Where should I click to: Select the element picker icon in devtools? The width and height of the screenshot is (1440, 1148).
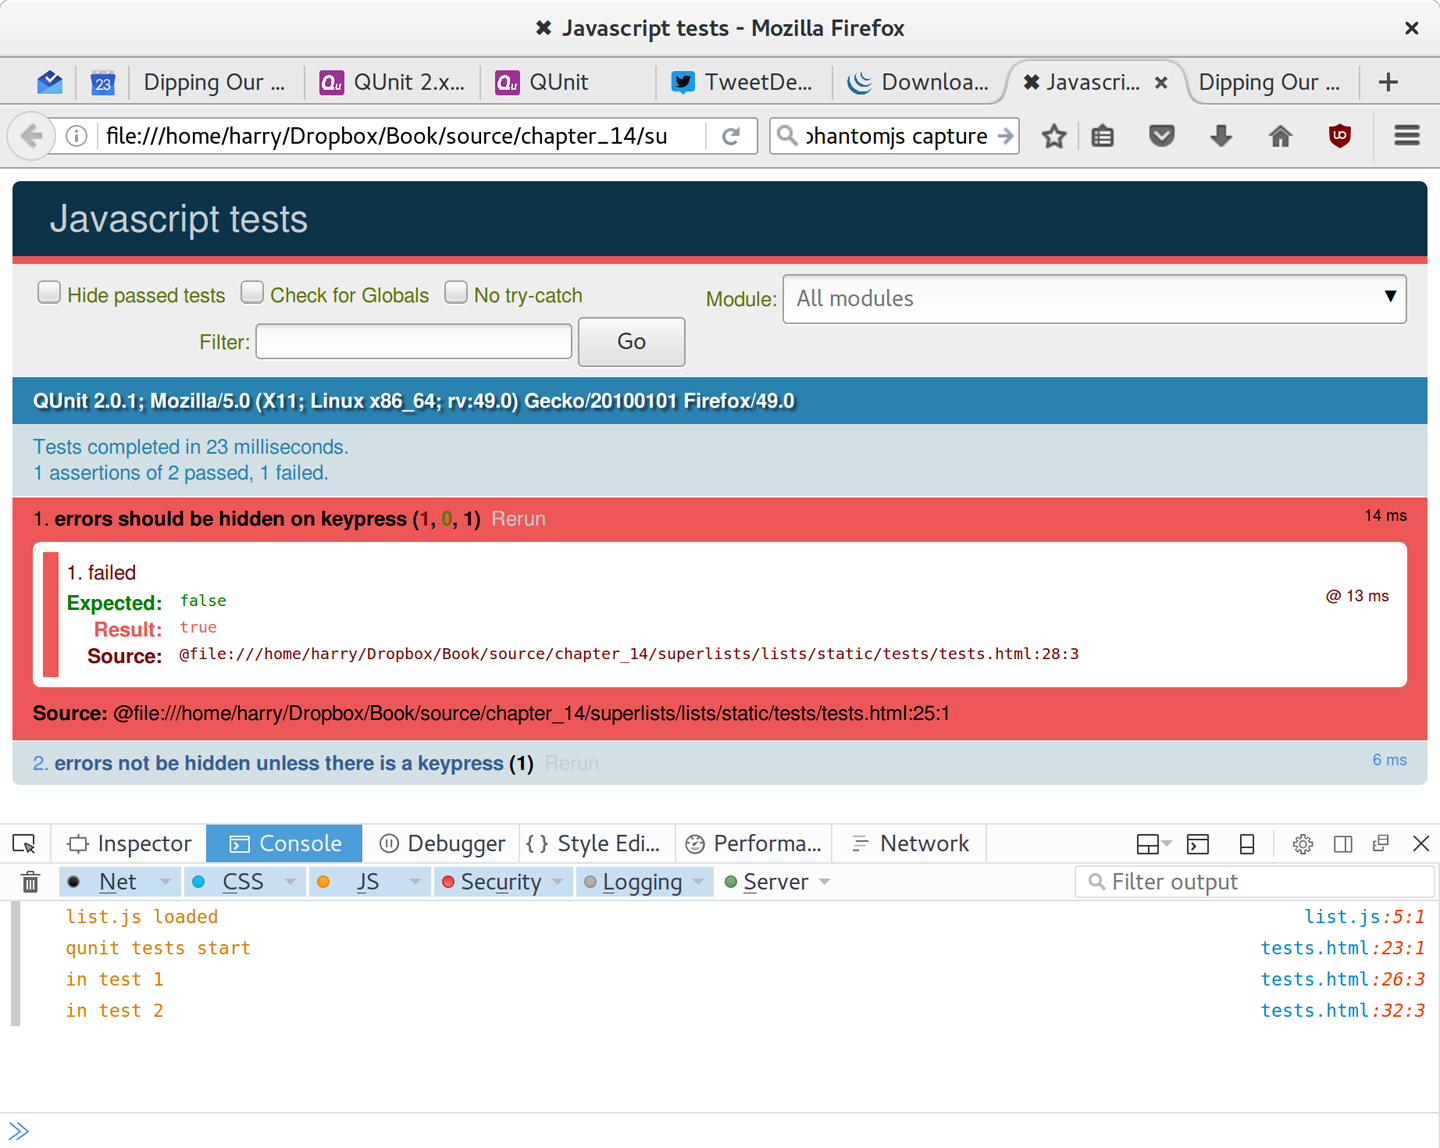(x=24, y=843)
